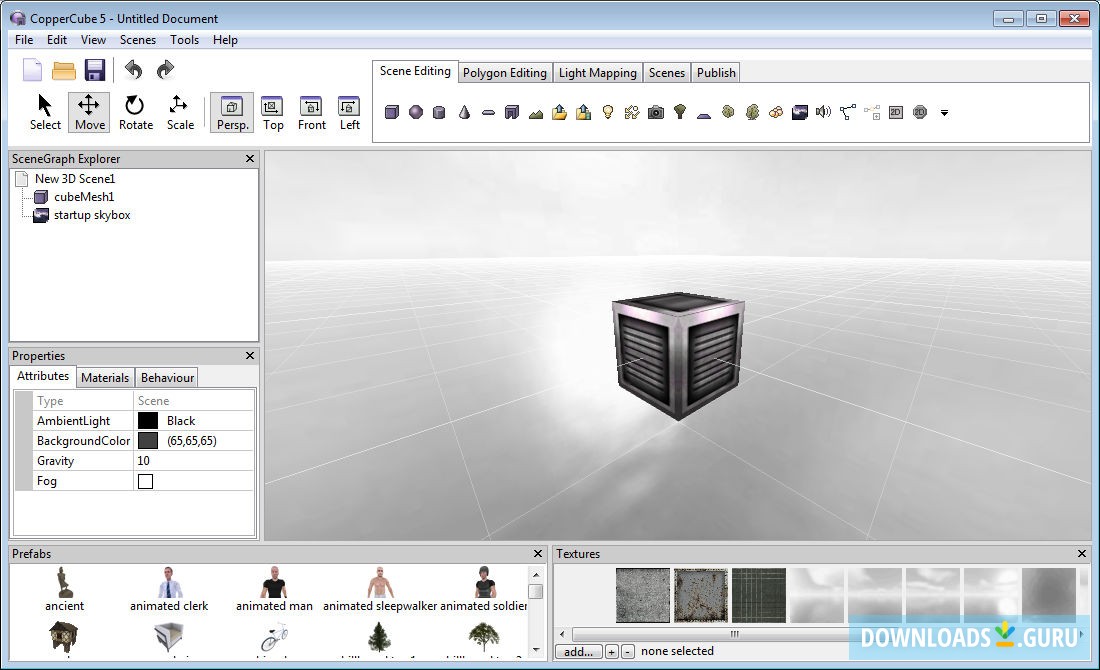Click the save document floppy icon

click(95, 70)
